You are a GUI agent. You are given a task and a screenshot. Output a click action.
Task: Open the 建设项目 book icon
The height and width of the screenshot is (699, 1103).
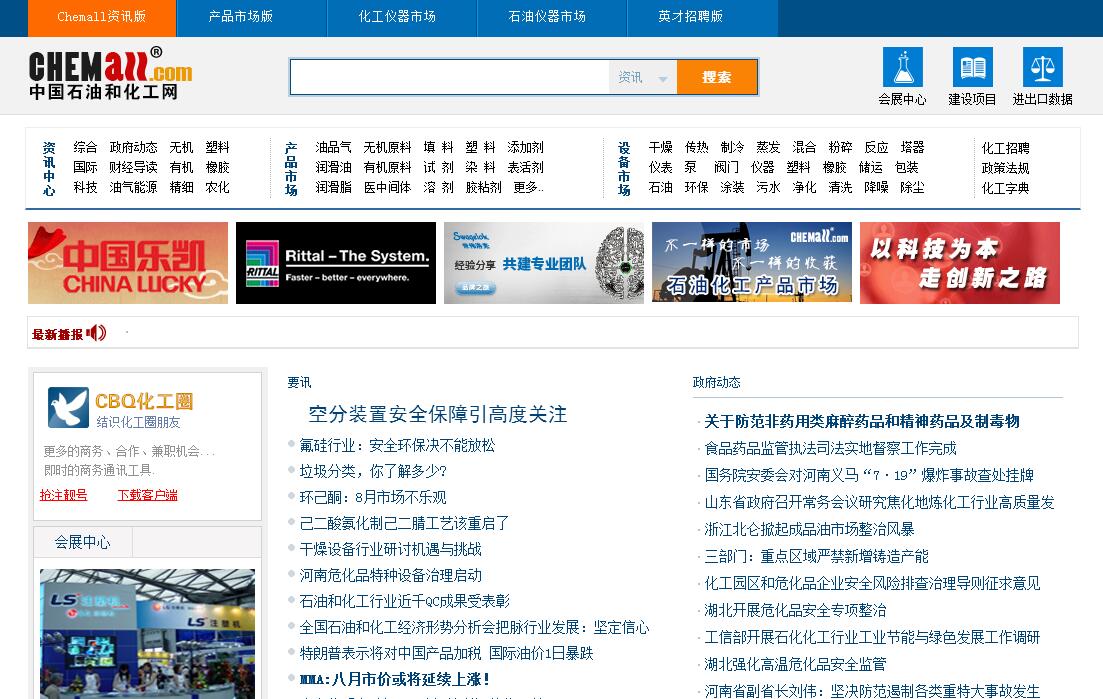972,68
